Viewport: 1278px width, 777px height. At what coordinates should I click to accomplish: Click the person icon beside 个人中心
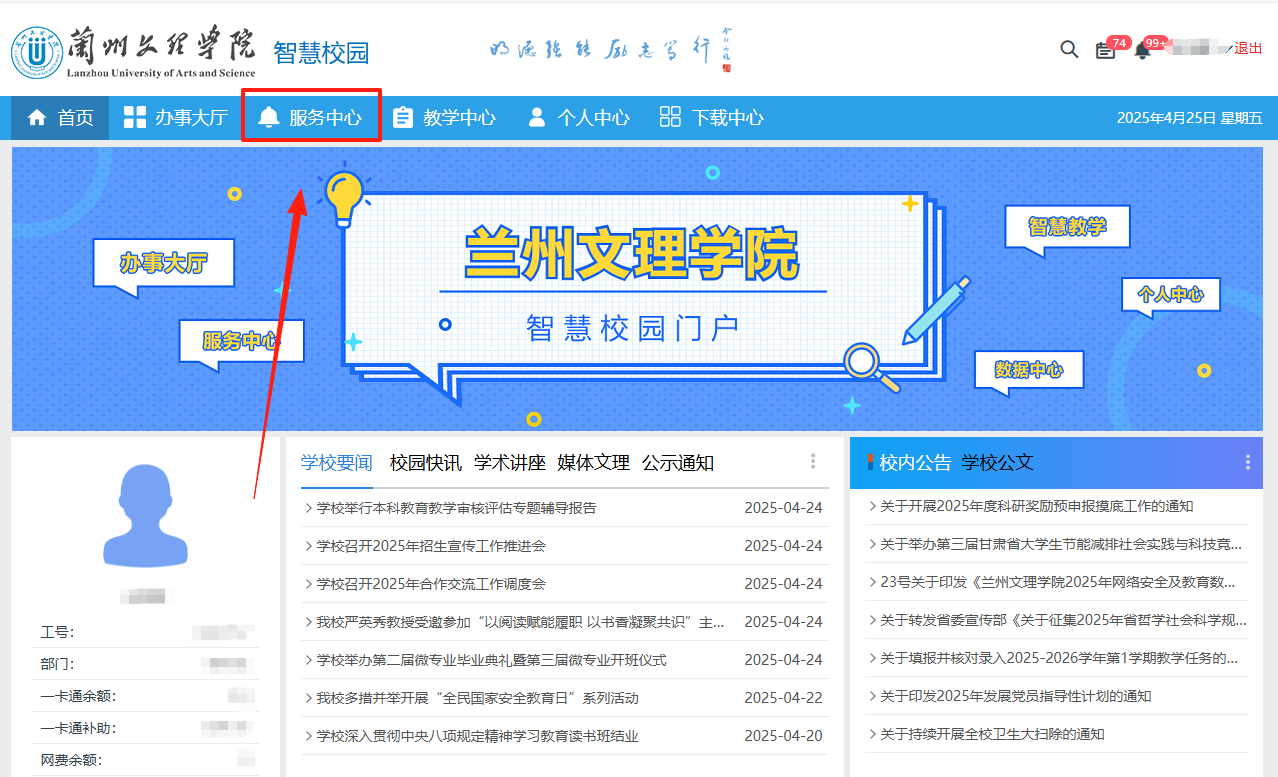537,117
